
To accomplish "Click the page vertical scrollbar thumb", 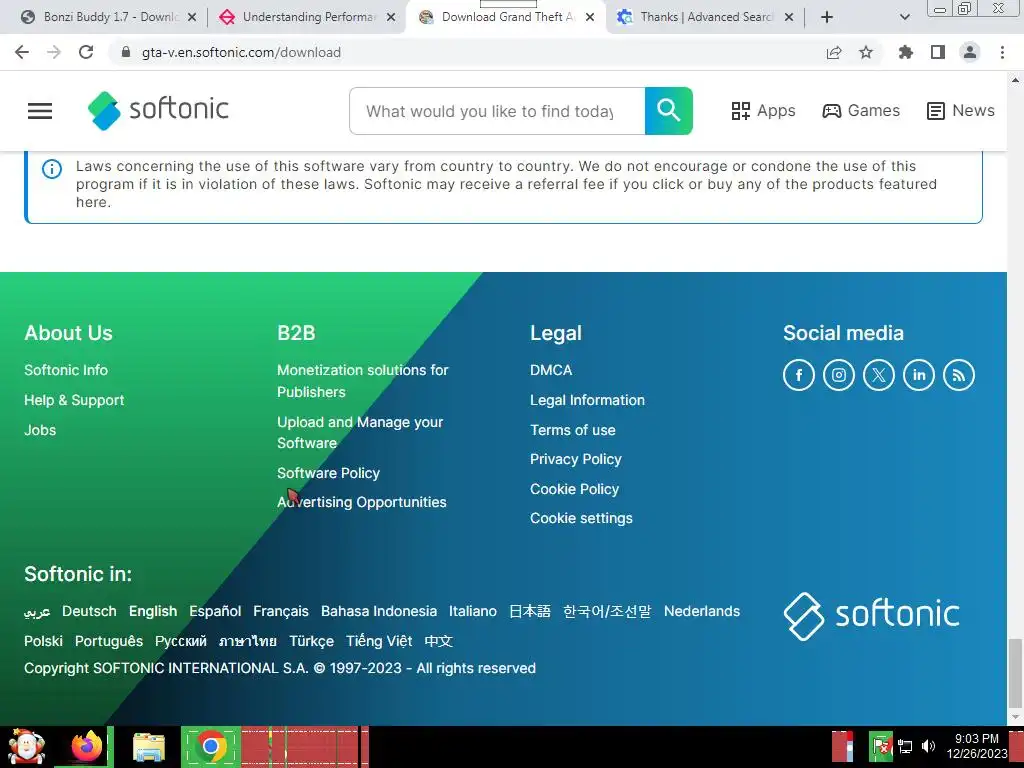I will (x=1015, y=673).
